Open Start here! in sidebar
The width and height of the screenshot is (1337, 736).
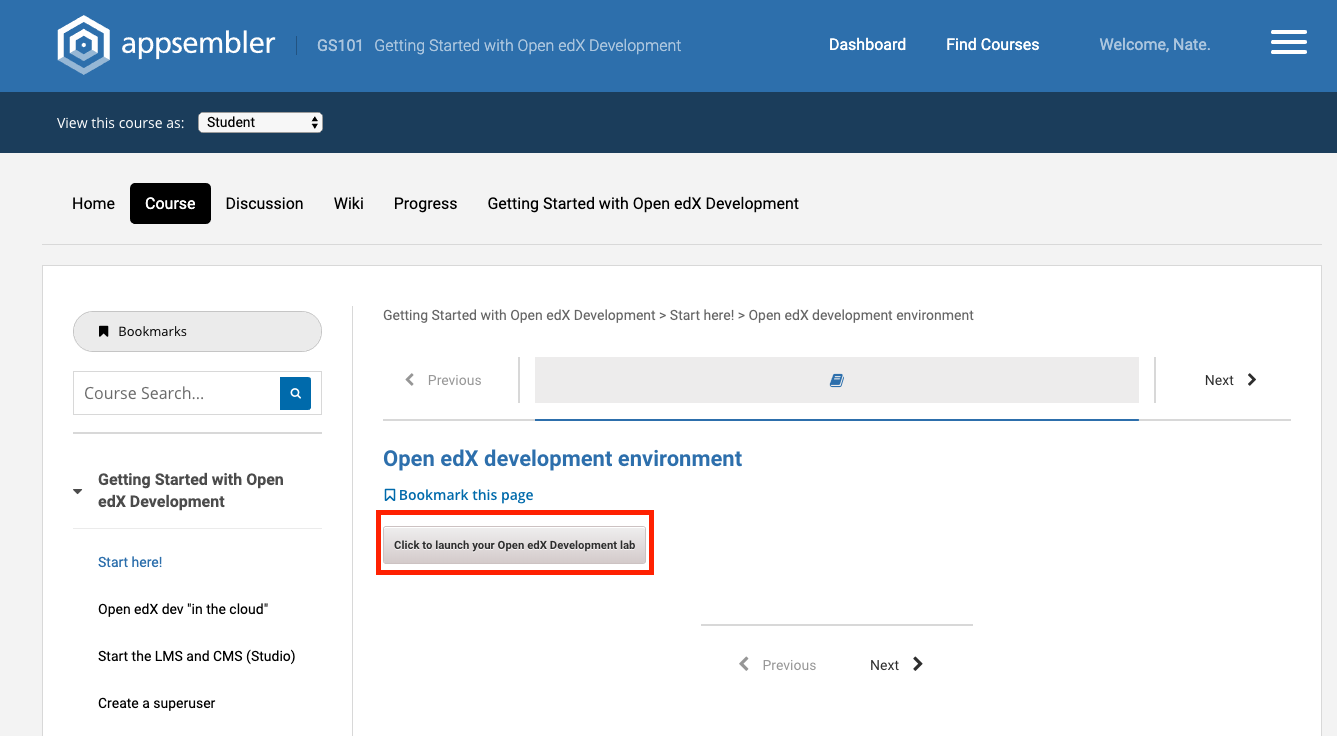point(130,562)
